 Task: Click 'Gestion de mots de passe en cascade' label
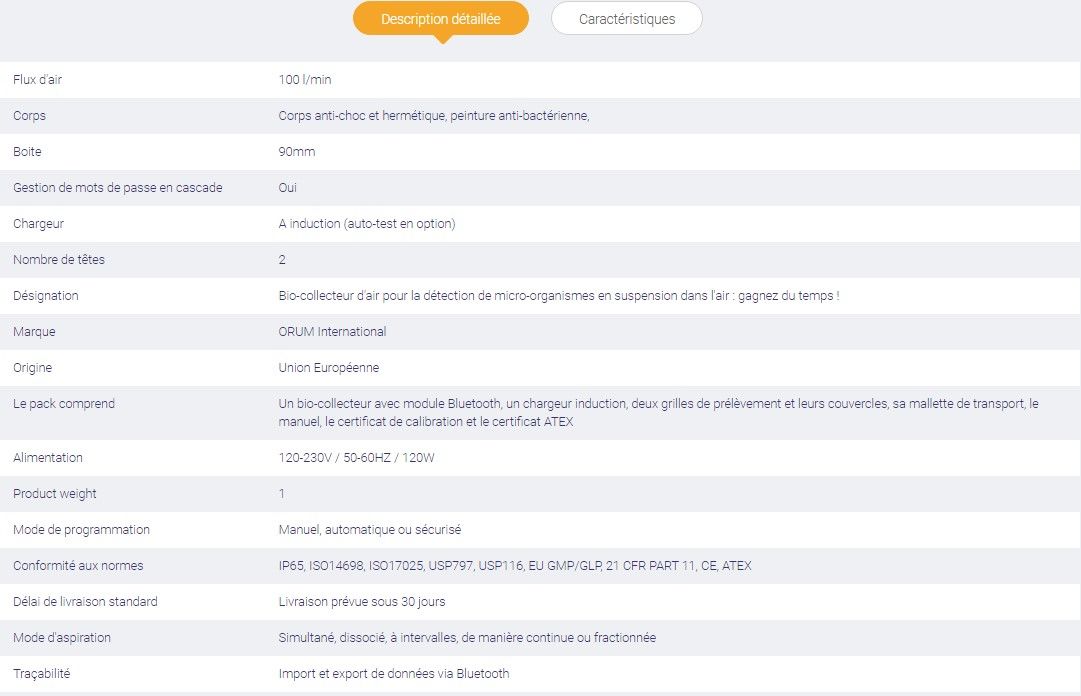coord(117,188)
